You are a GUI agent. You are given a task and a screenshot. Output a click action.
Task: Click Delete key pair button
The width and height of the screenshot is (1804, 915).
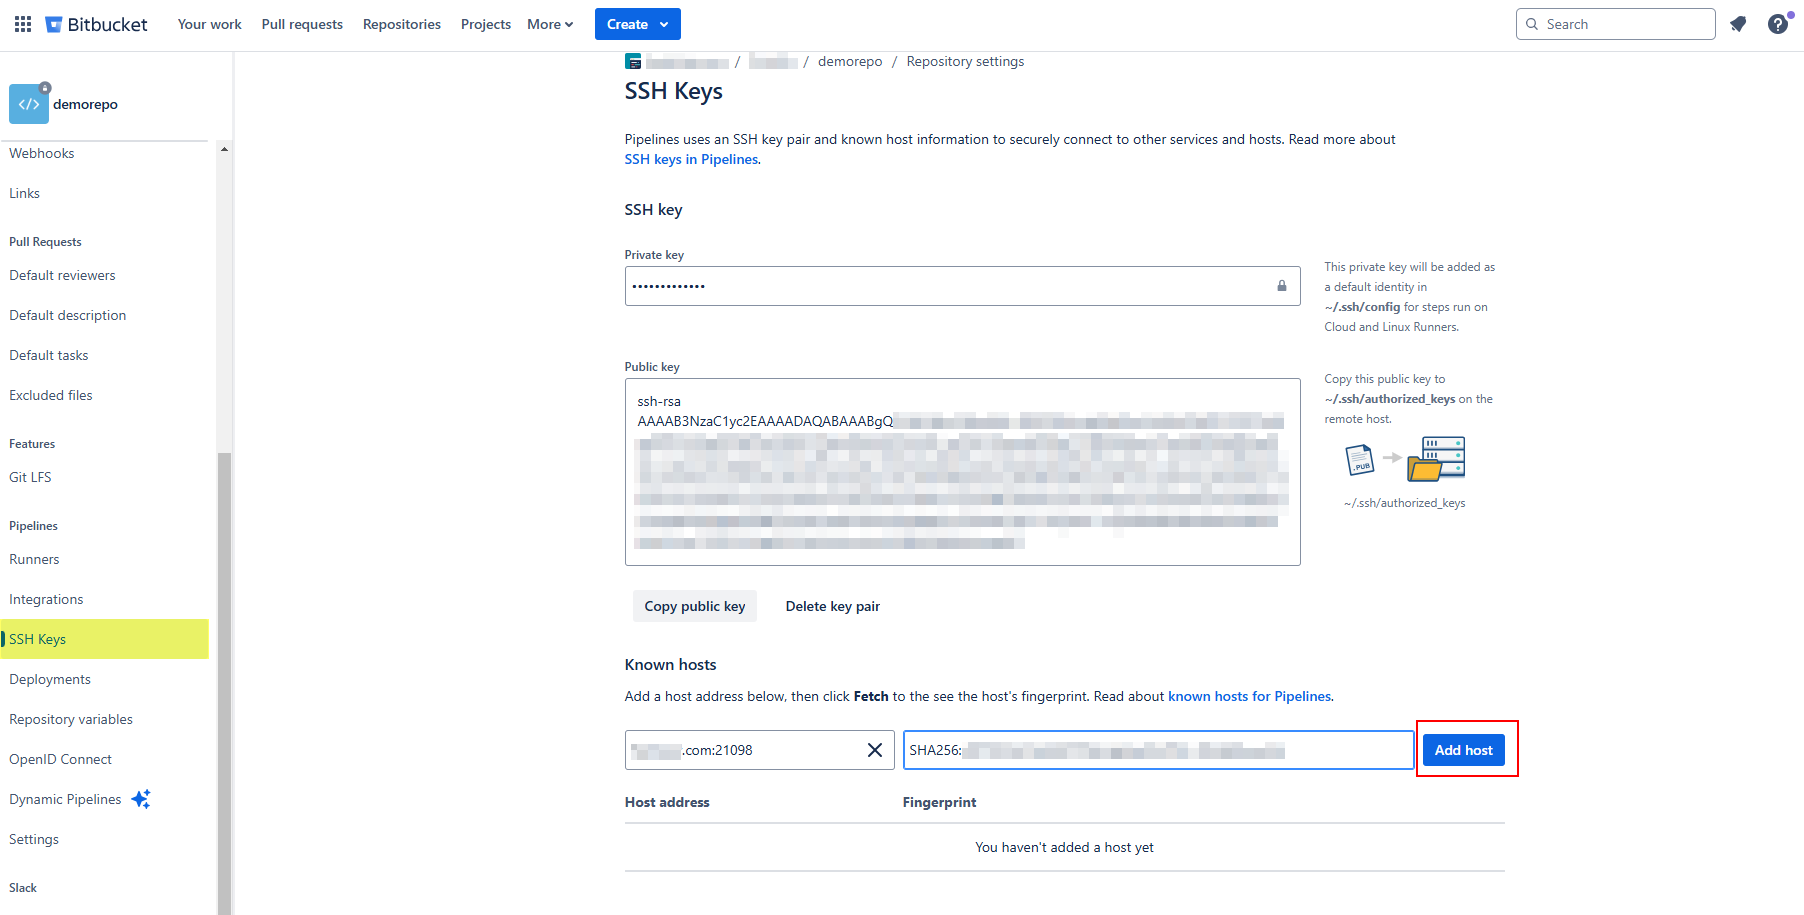pyautogui.click(x=833, y=606)
